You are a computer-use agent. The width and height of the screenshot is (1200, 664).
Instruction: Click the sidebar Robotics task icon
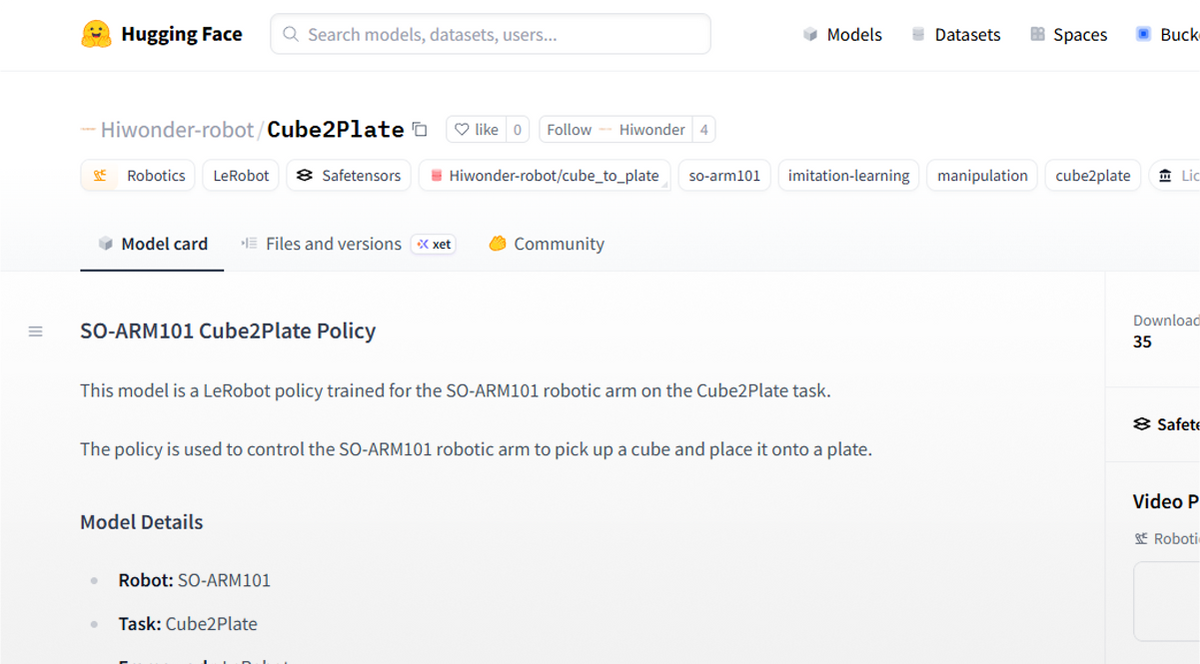(1141, 538)
